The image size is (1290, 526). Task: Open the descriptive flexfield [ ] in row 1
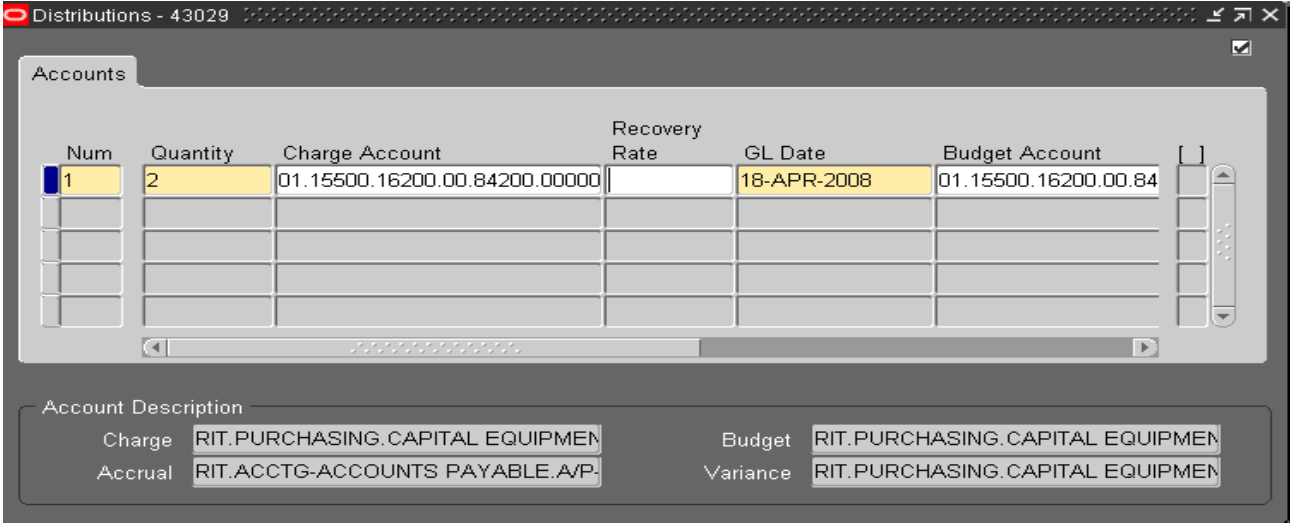point(1191,181)
